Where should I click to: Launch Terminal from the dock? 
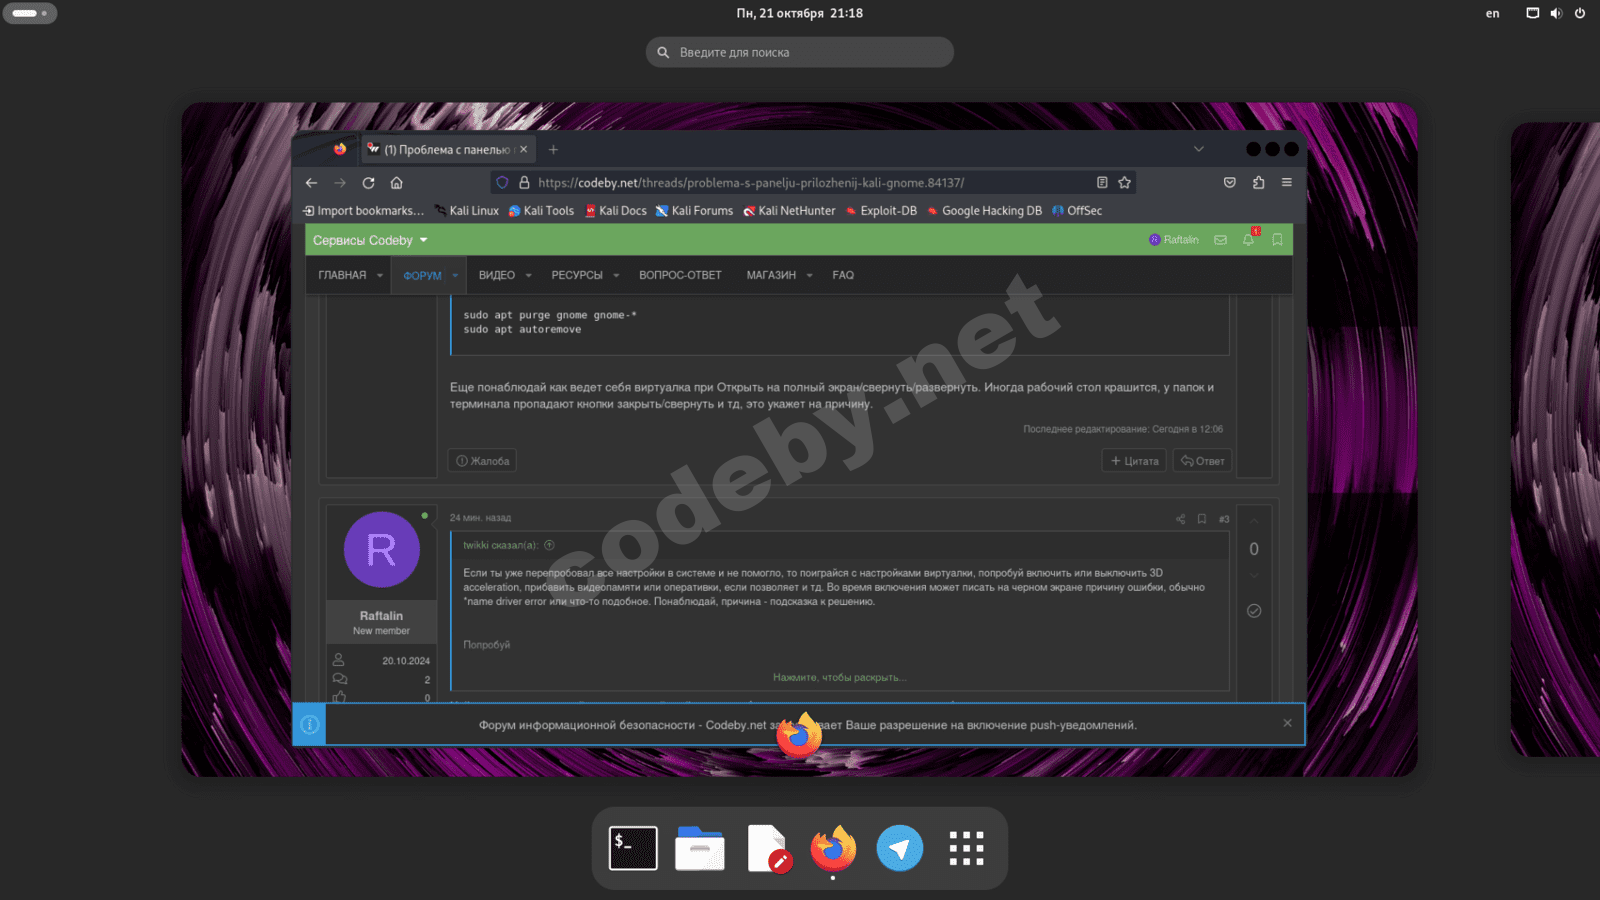click(x=633, y=848)
